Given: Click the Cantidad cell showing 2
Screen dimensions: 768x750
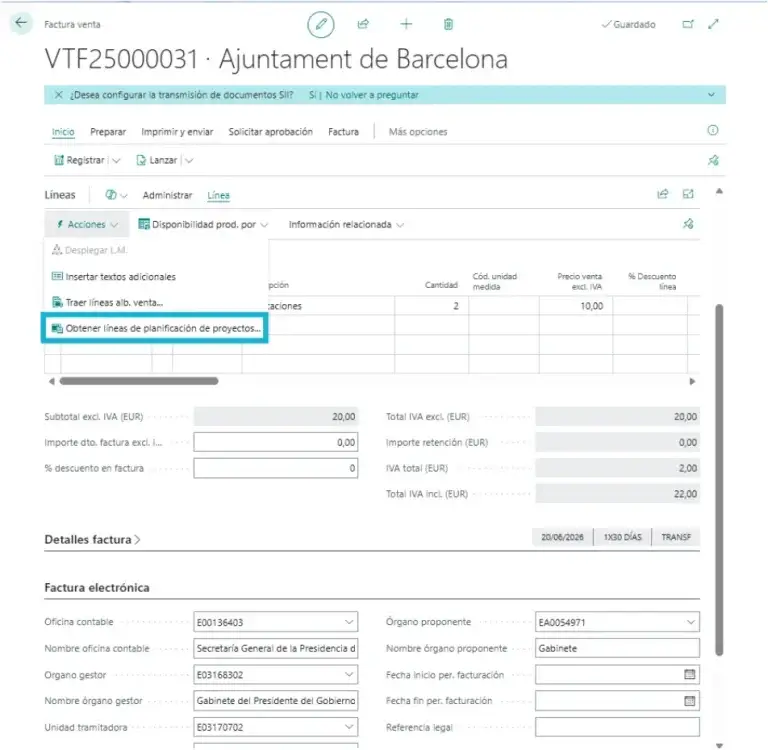Looking at the screenshot, I should point(431,306).
